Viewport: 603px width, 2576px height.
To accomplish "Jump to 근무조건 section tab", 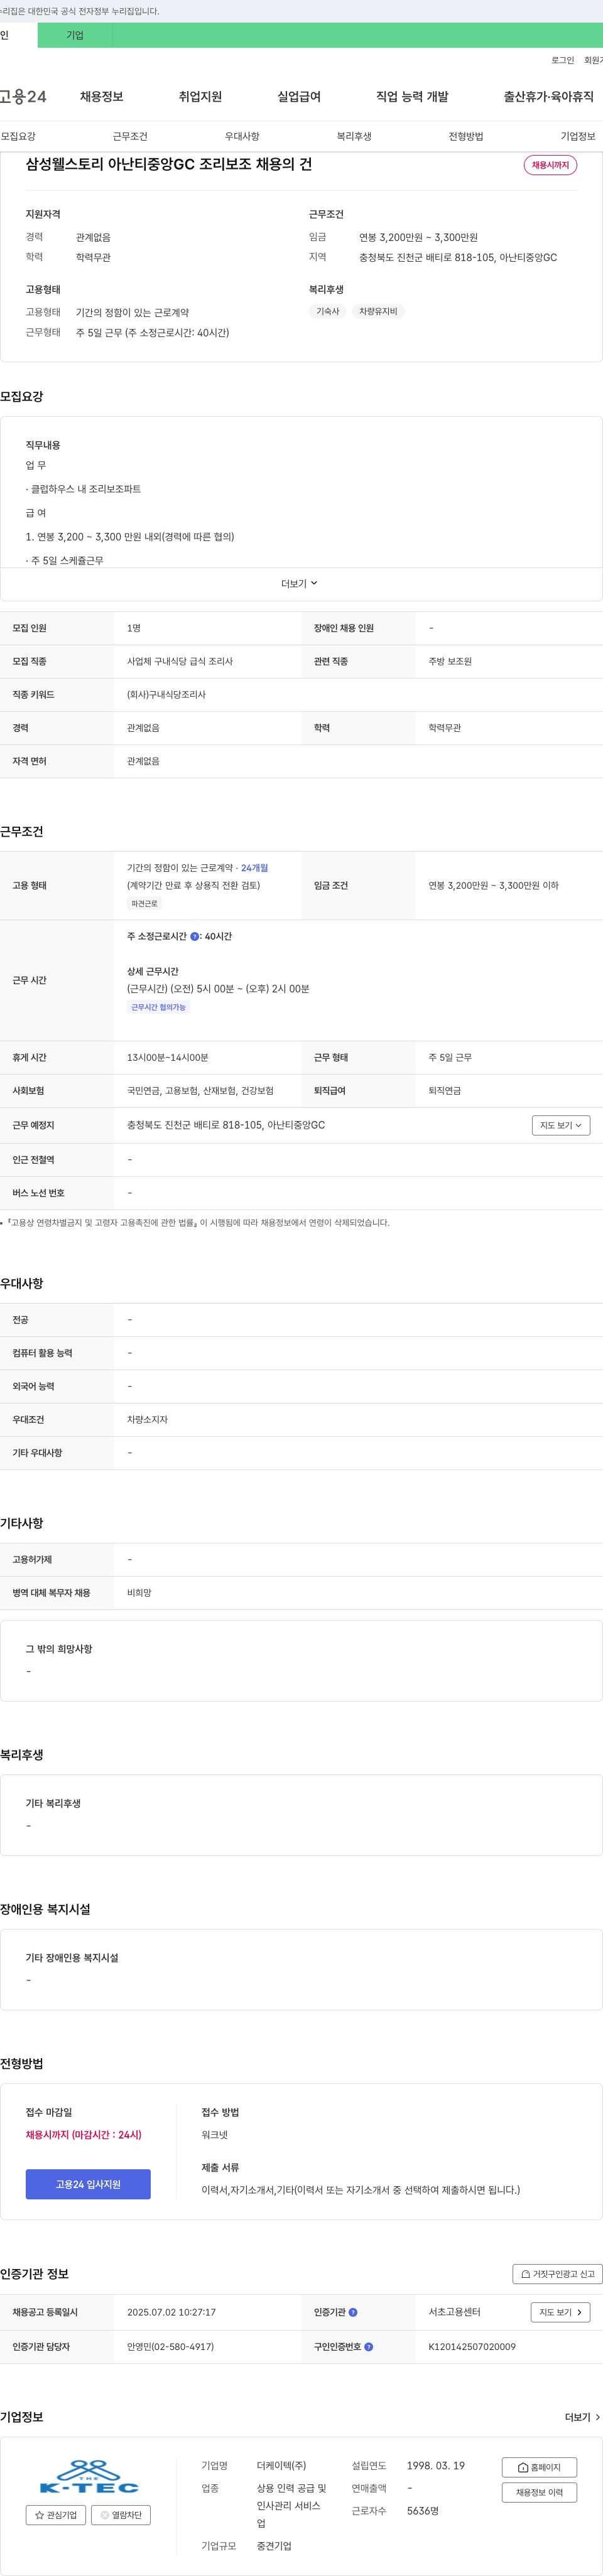I will tap(130, 137).
